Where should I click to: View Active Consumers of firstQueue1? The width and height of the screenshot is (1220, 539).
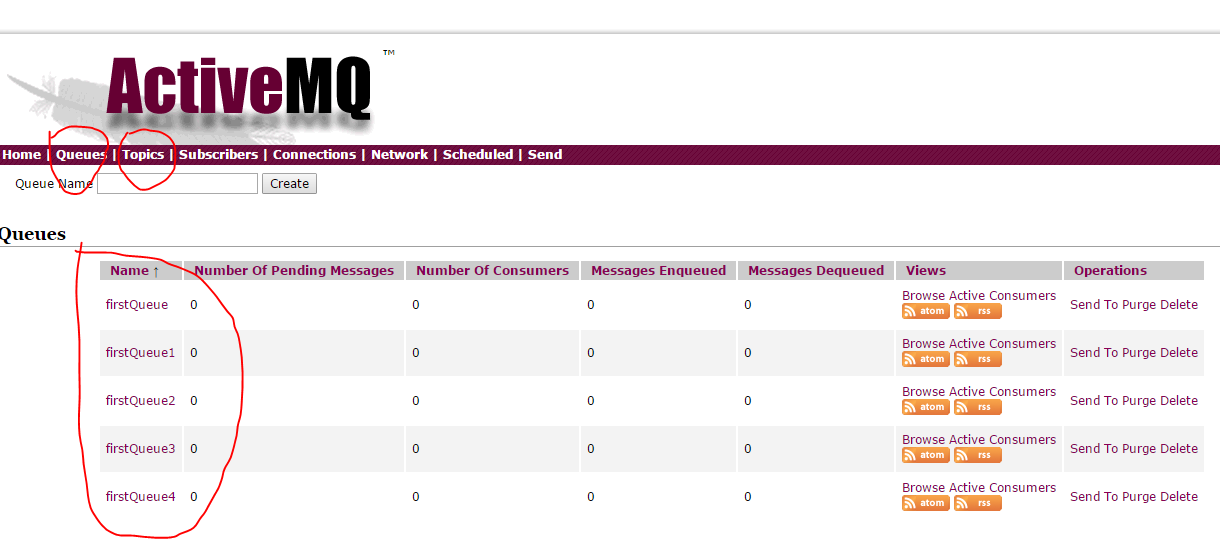[x=1002, y=344]
